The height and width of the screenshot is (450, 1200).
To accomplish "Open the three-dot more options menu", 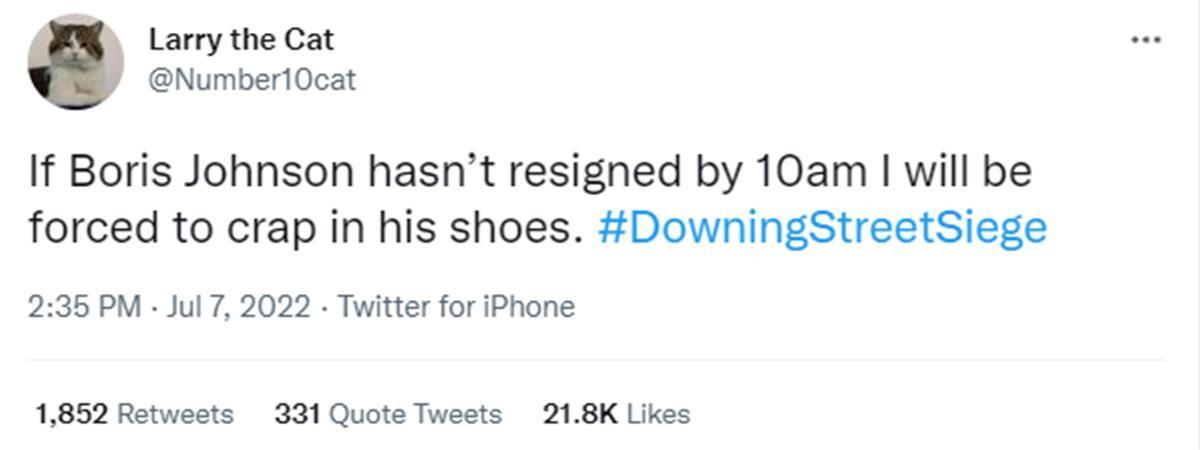I will tap(1145, 41).
